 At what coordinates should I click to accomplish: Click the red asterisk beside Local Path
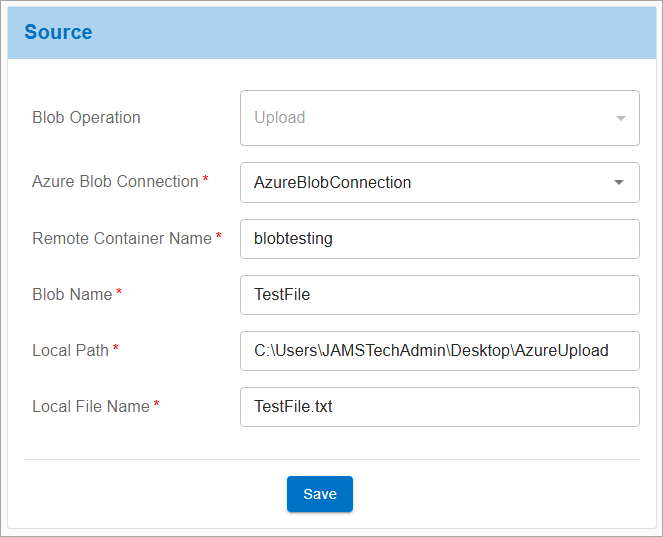coord(116,348)
